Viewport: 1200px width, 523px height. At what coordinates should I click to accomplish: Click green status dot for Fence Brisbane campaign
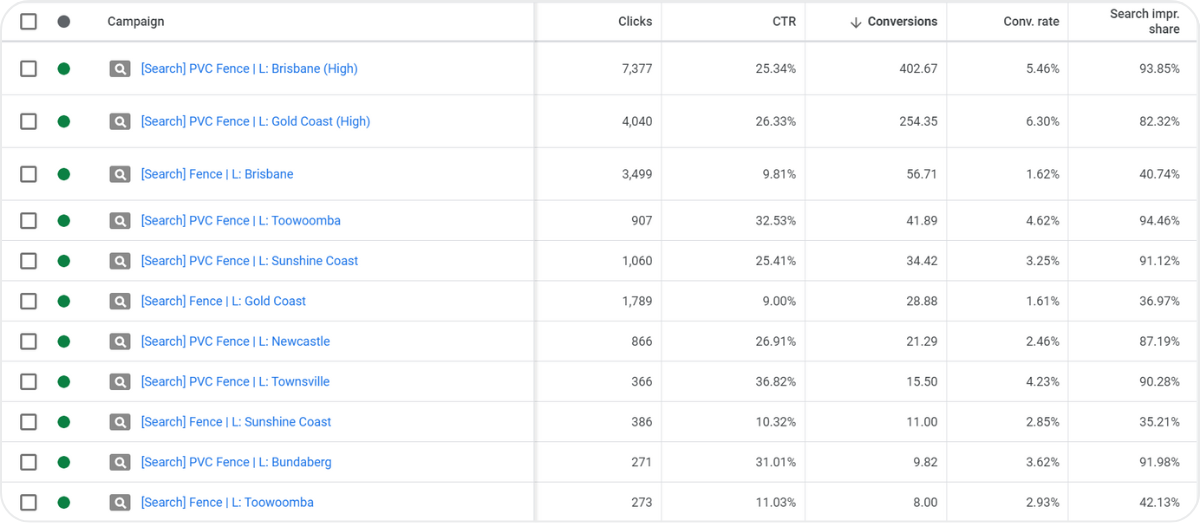click(64, 174)
